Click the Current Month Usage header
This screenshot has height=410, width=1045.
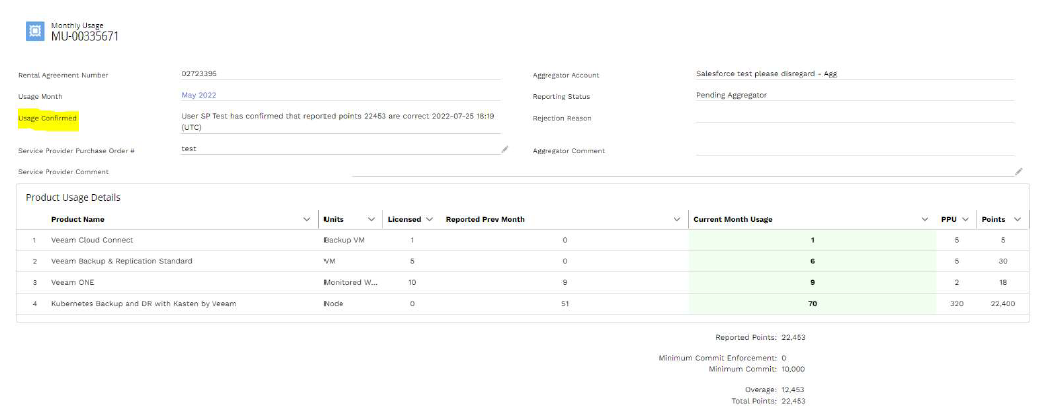pos(733,219)
